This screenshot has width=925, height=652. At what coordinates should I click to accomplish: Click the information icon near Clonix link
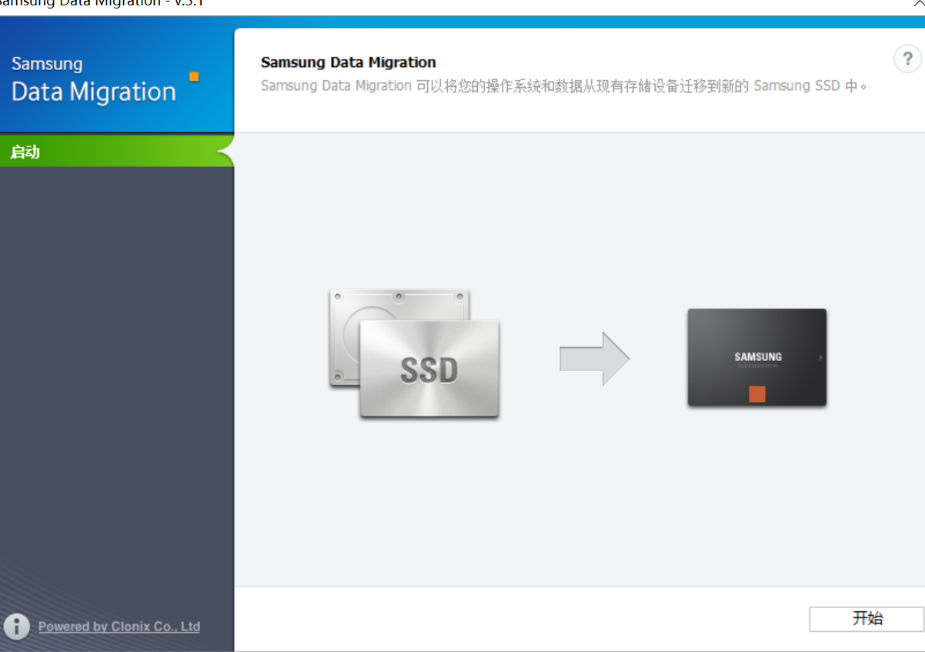point(17,627)
